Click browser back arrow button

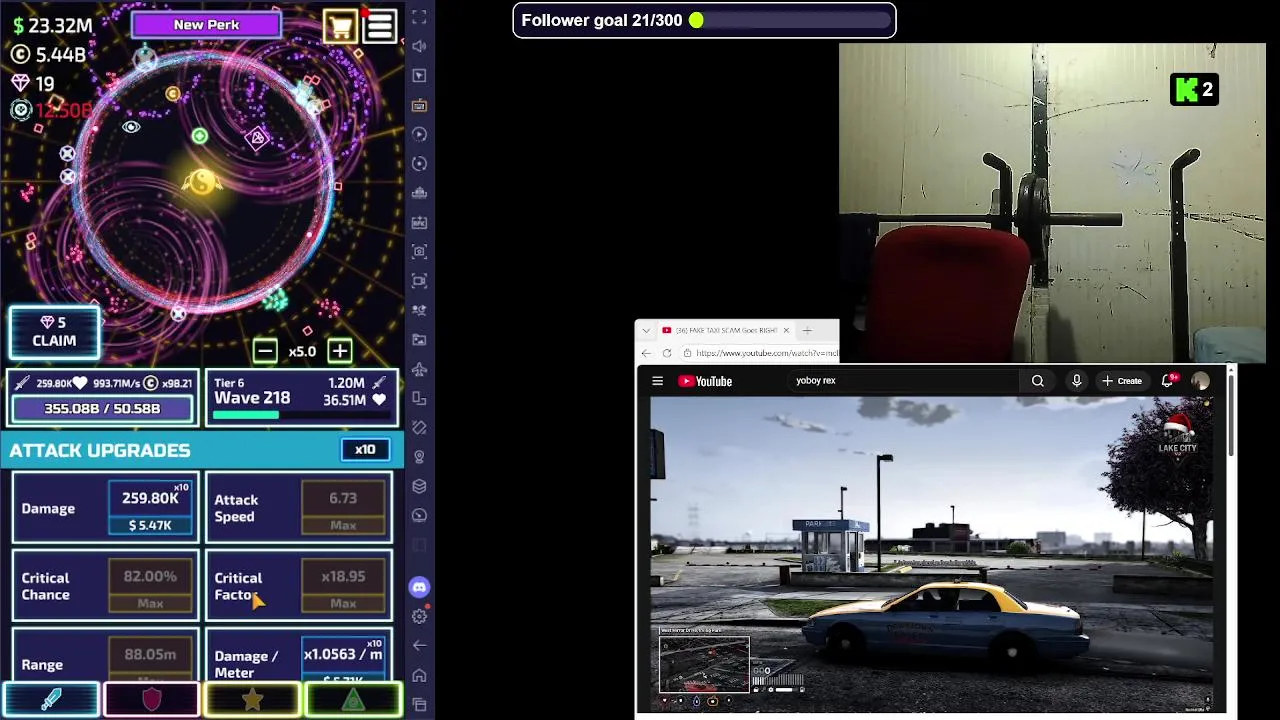(x=646, y=353)
